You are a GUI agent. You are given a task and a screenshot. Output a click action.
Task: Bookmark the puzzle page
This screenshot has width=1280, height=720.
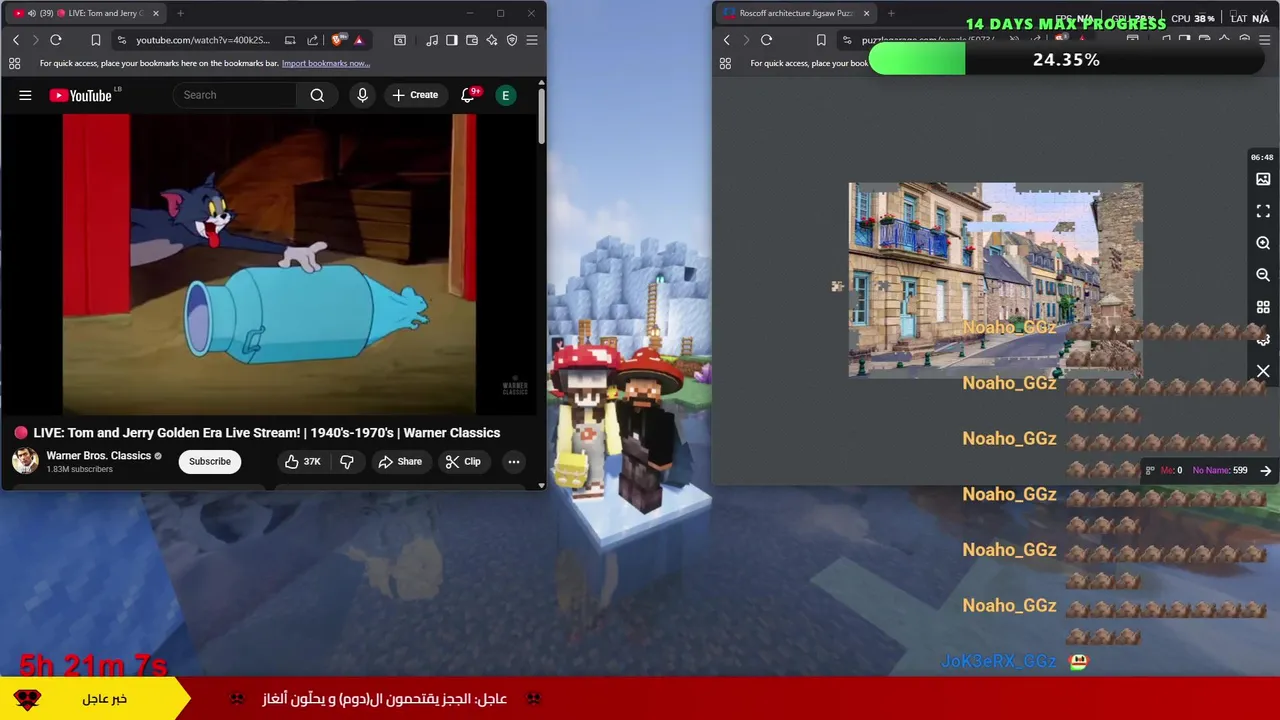(x=821, y=40)
